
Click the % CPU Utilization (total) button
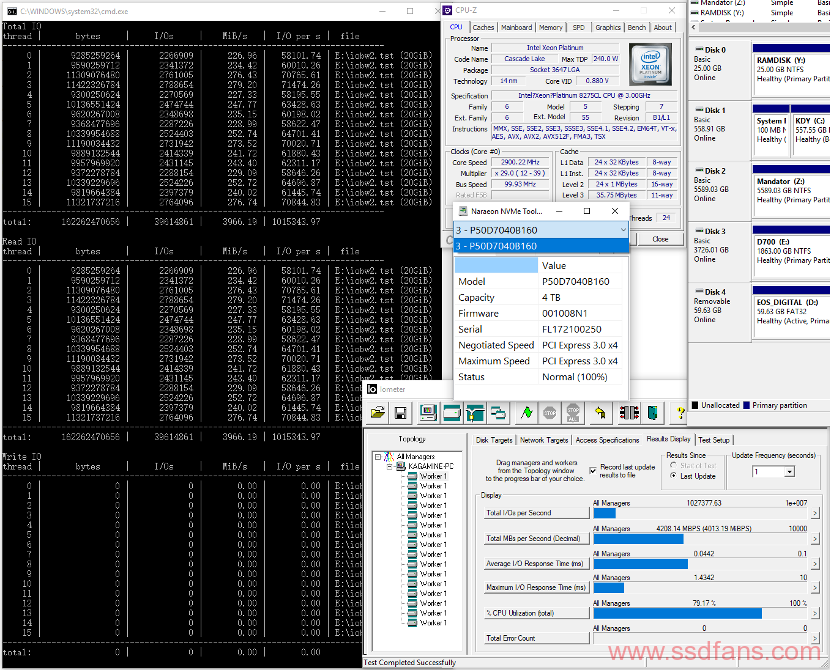pyautogui.click(x=537, y=613)
